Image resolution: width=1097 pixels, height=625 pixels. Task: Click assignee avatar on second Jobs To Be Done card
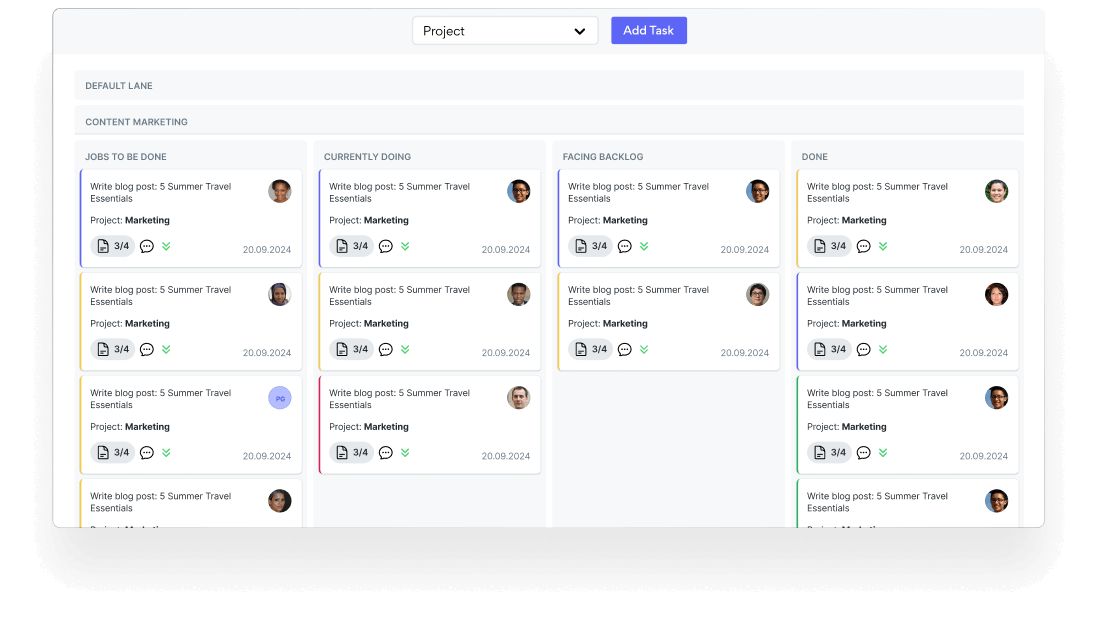[280, 295]
